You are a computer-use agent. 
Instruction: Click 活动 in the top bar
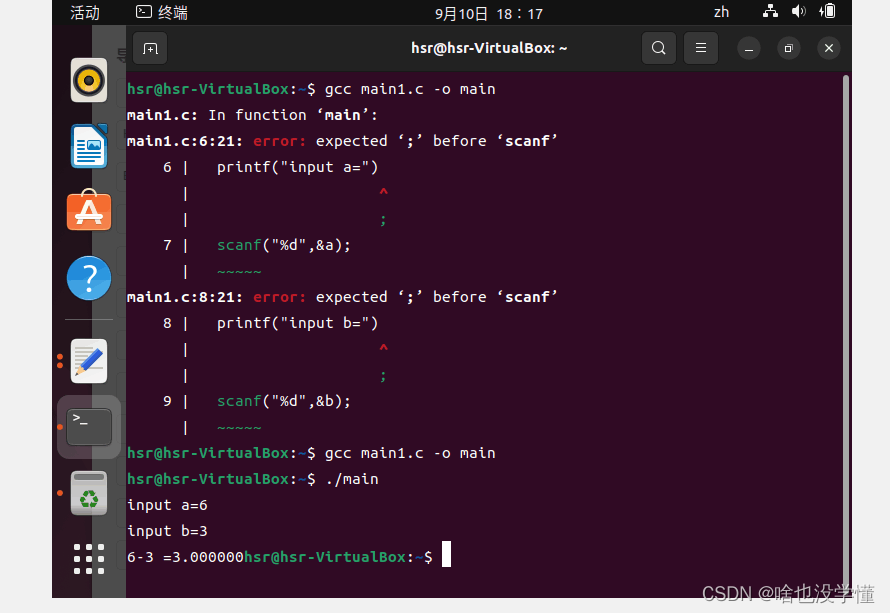(83, 13)
